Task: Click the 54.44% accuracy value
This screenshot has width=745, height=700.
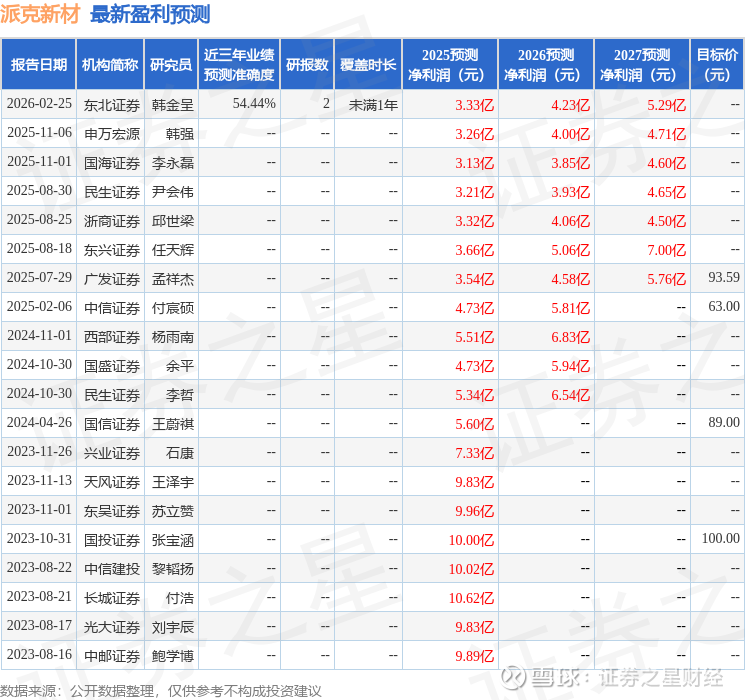Action: point(254,104)
